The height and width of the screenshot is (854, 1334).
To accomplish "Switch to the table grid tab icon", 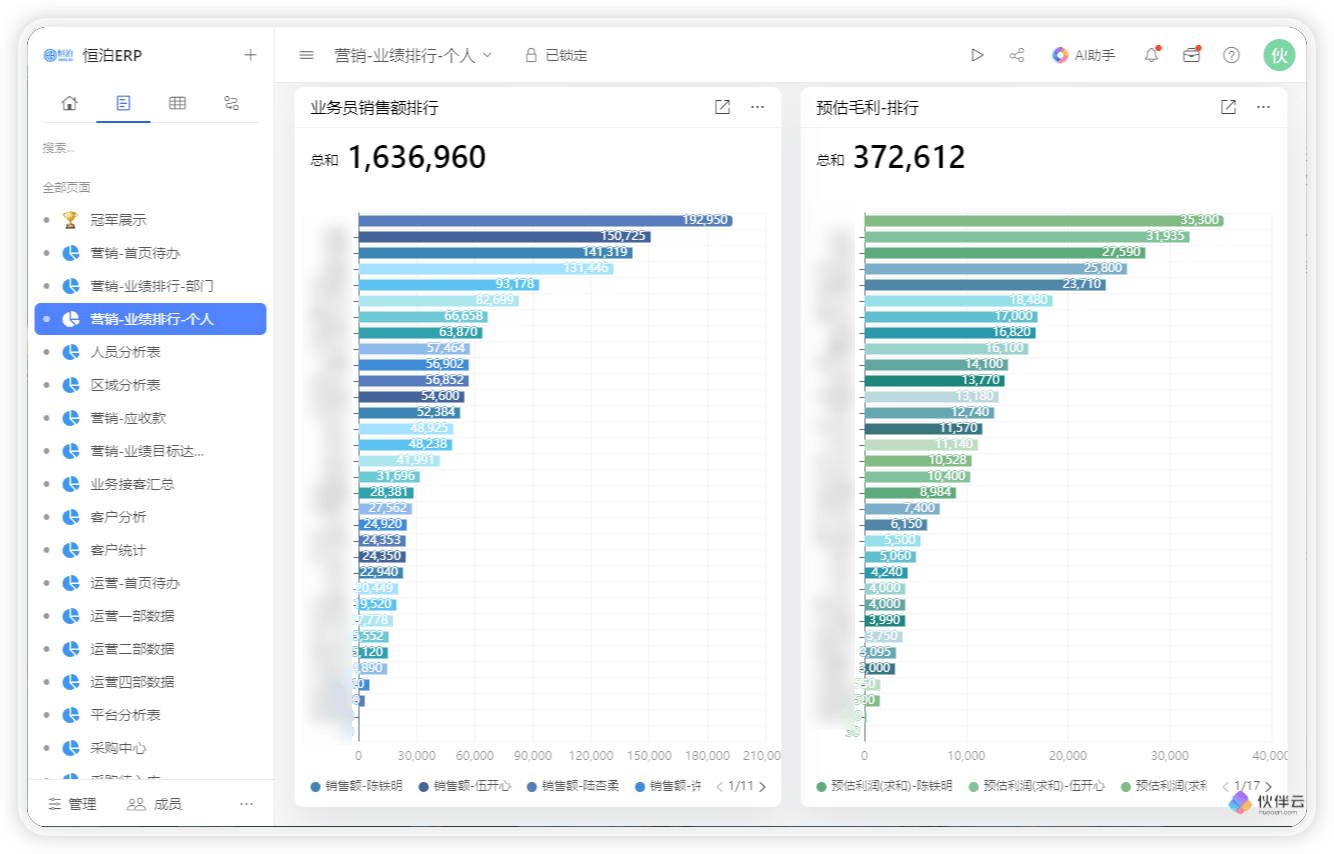I will point(177,103).
